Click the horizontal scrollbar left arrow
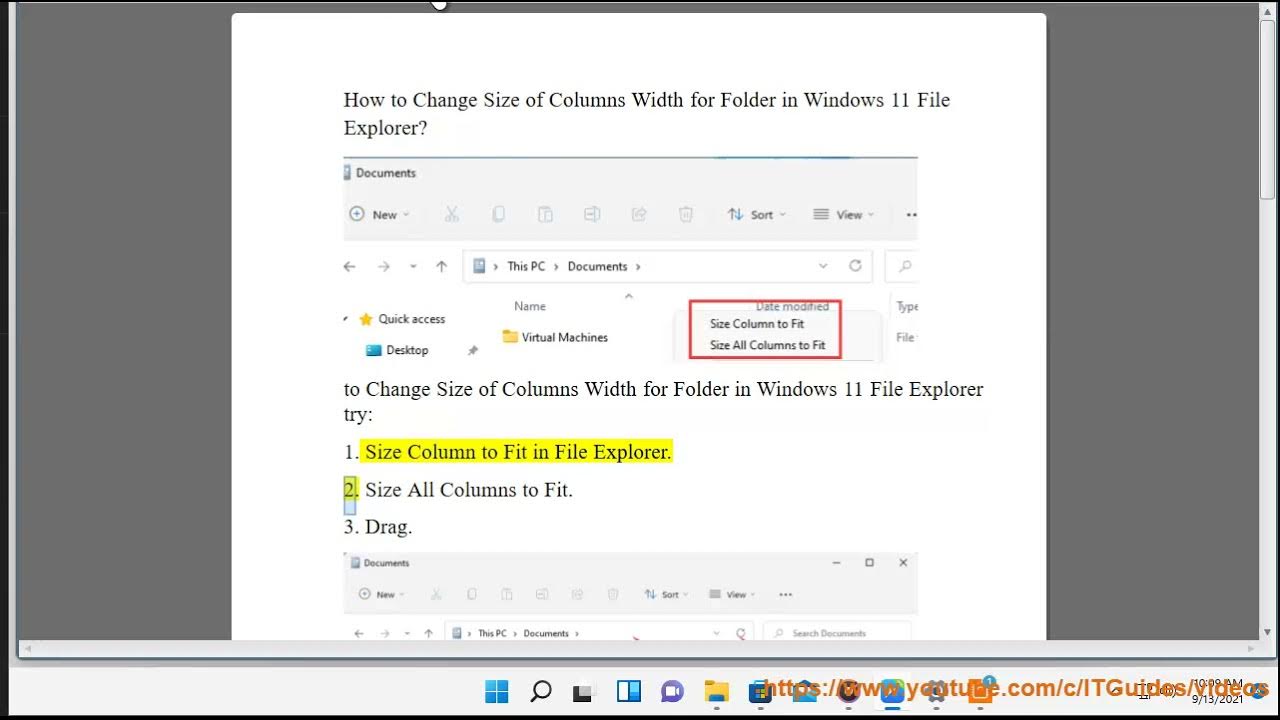Viewport: 1280px width, 720px height. (x=26, y=650)
